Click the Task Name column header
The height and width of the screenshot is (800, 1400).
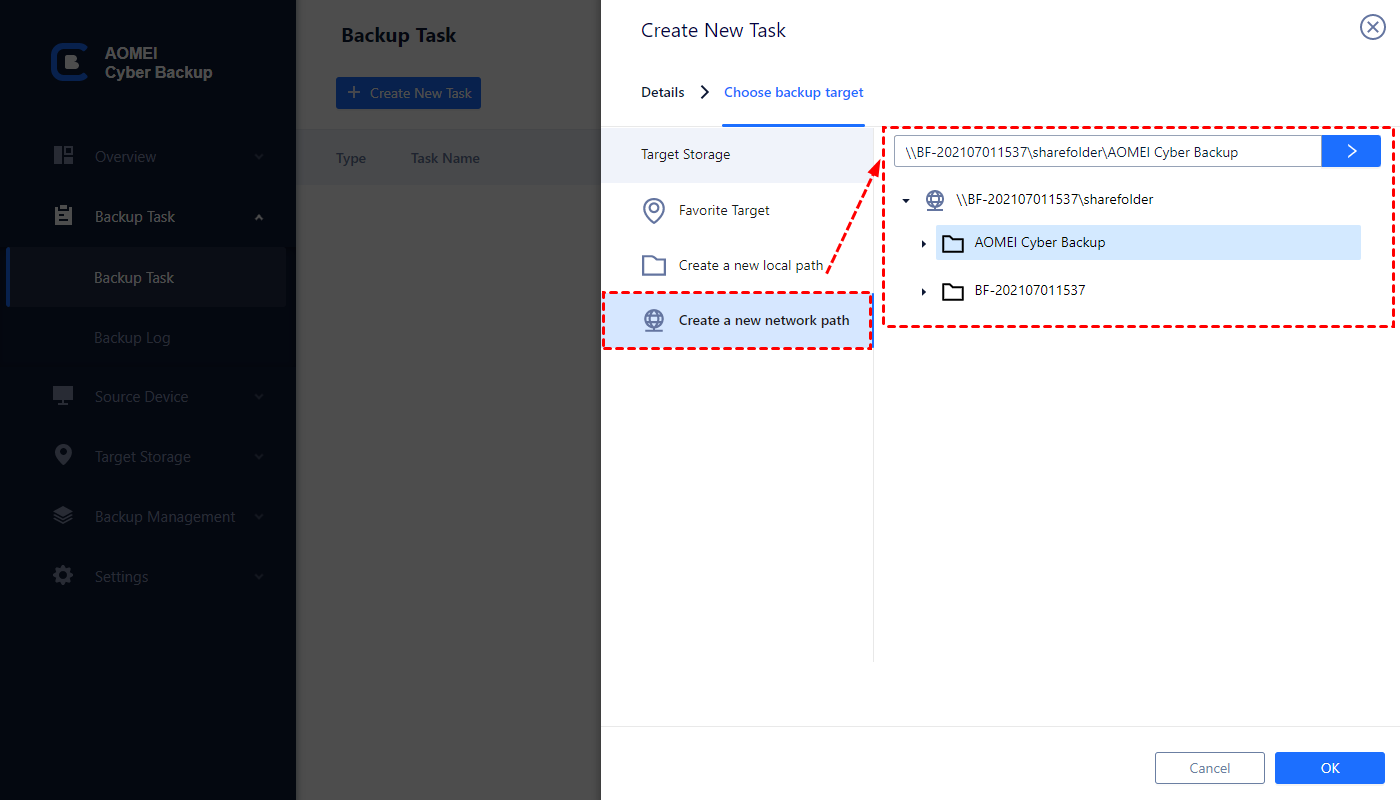pyautogui.click(x=445, y=158)
